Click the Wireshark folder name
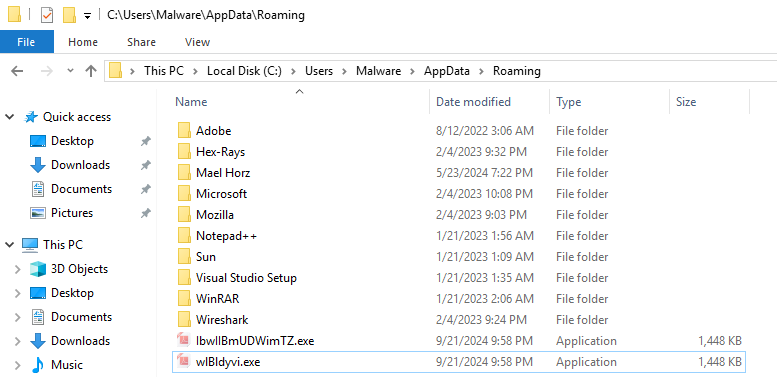This screenshot has width=777, height=377. [222, 320]
